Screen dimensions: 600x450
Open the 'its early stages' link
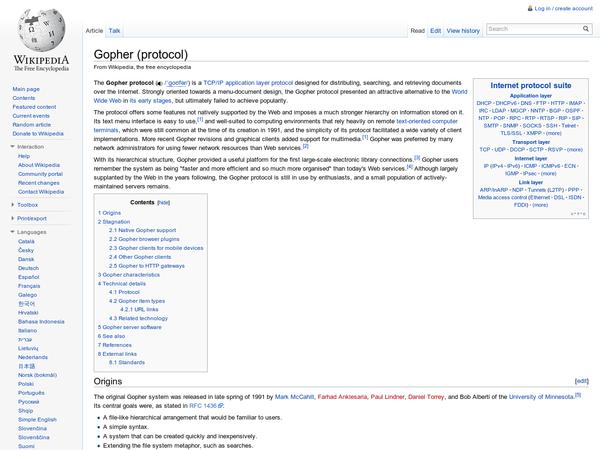150,101
